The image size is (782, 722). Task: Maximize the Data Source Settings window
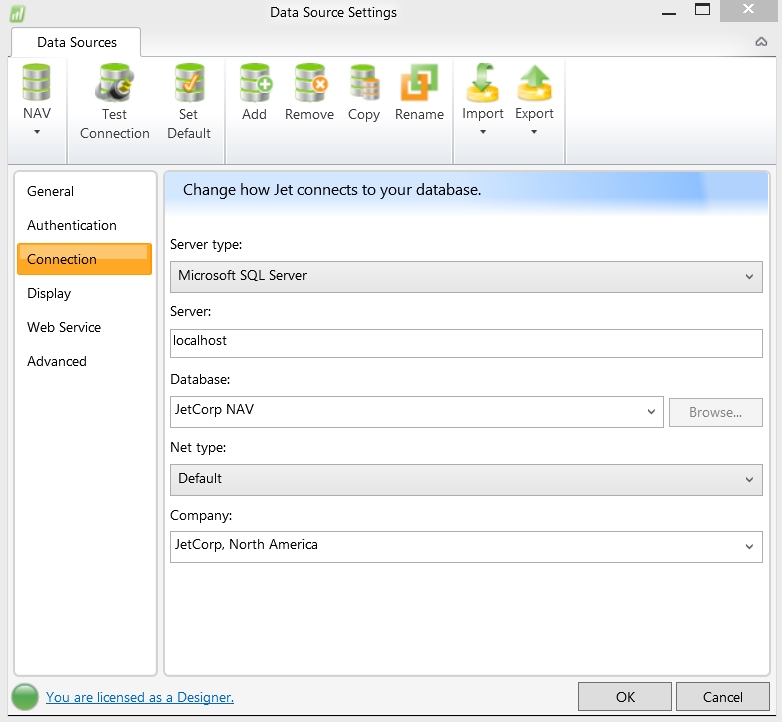click(x=703, y=10)
